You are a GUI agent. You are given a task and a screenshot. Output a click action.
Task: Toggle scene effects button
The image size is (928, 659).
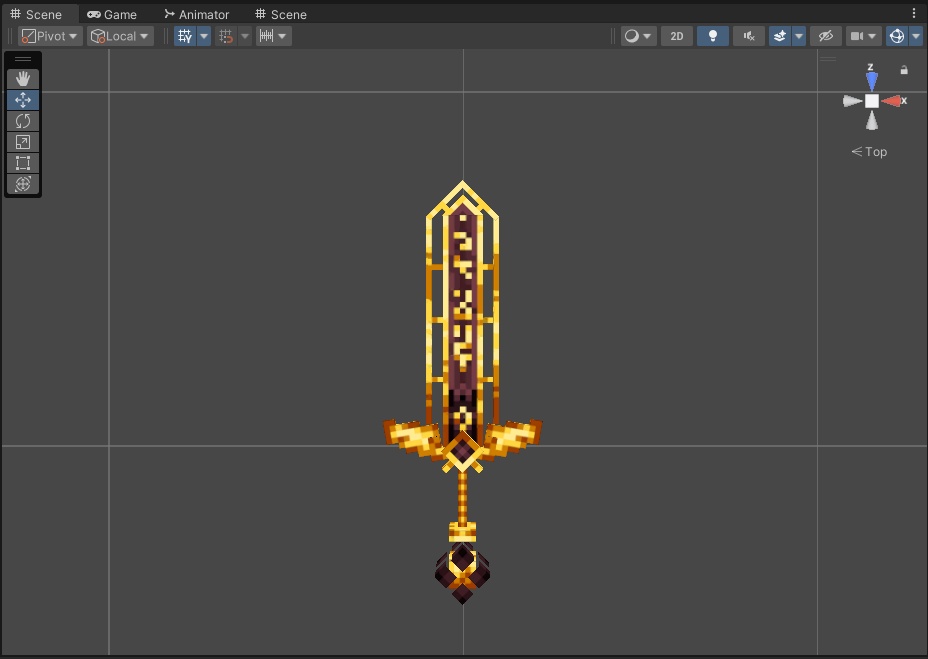[780, 36]
